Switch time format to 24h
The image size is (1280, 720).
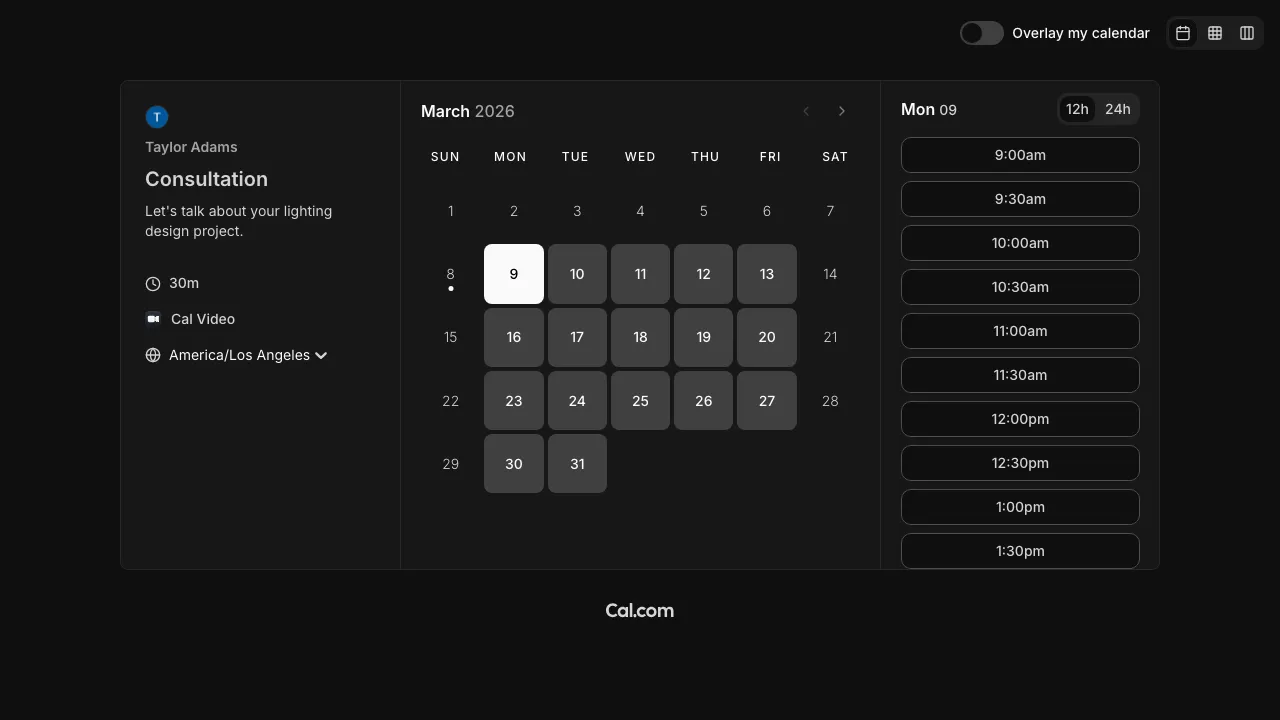pyautogui.click(x=1118, y=109)
